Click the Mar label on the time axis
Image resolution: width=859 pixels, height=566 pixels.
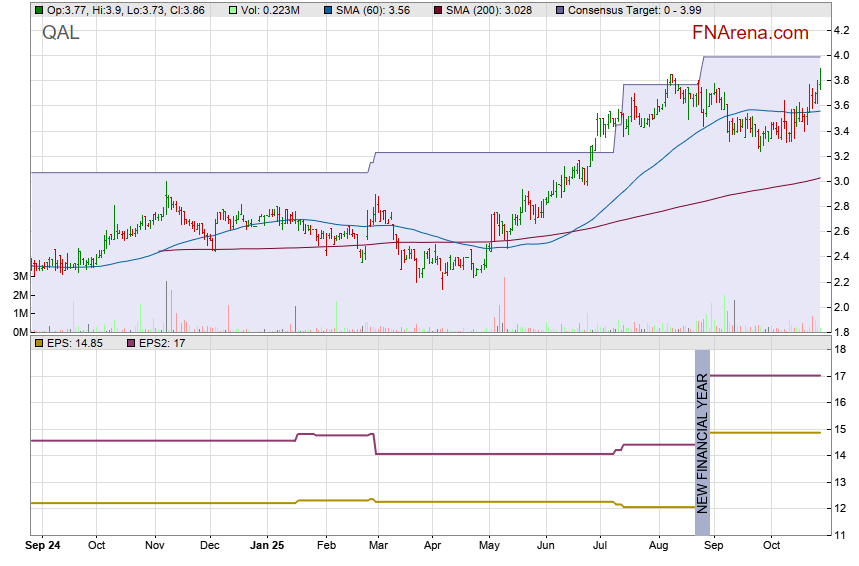377,546
